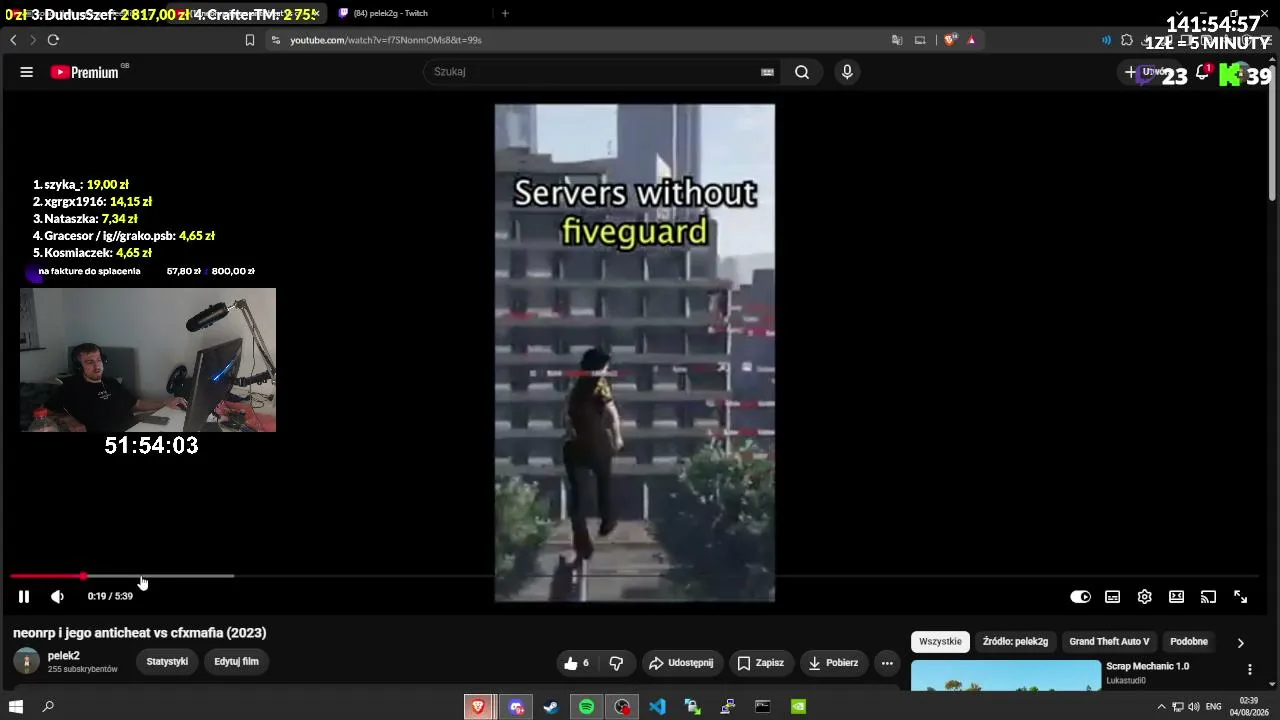
Task: Show more filter chips with the arrow
Action: [1240, 643]
